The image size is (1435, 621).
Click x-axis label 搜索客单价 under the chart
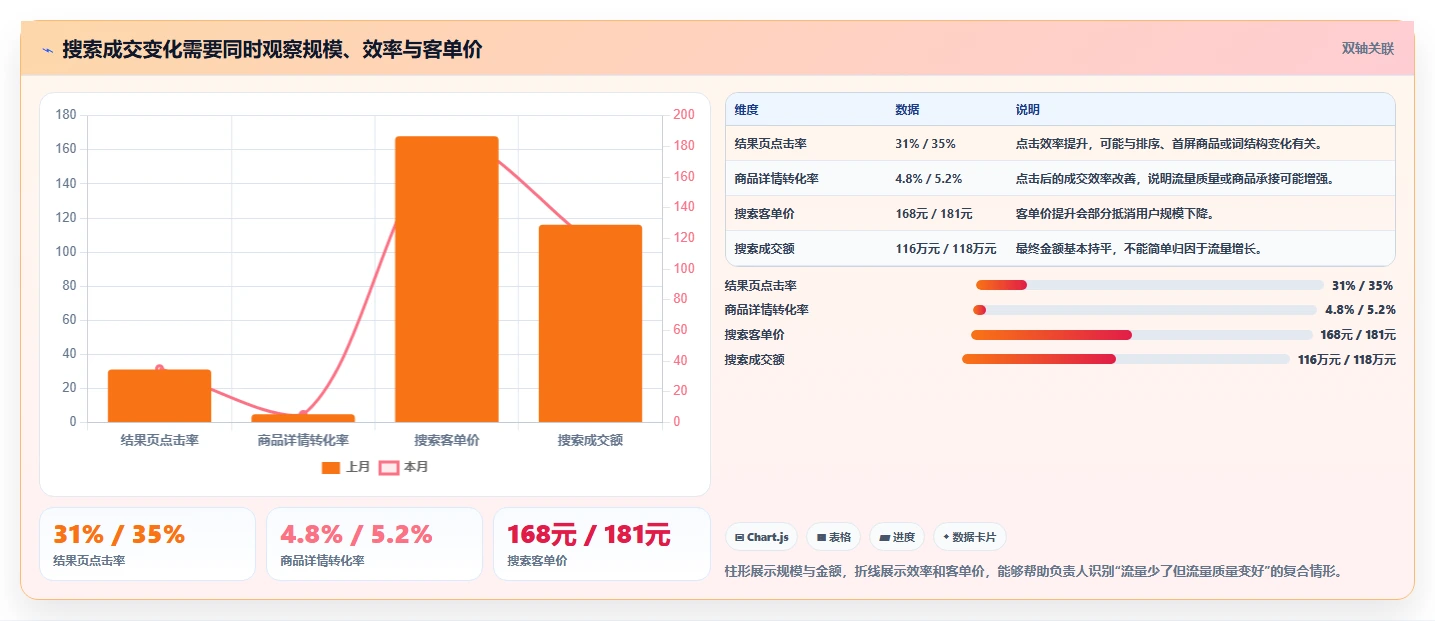[x=447, y=440]
